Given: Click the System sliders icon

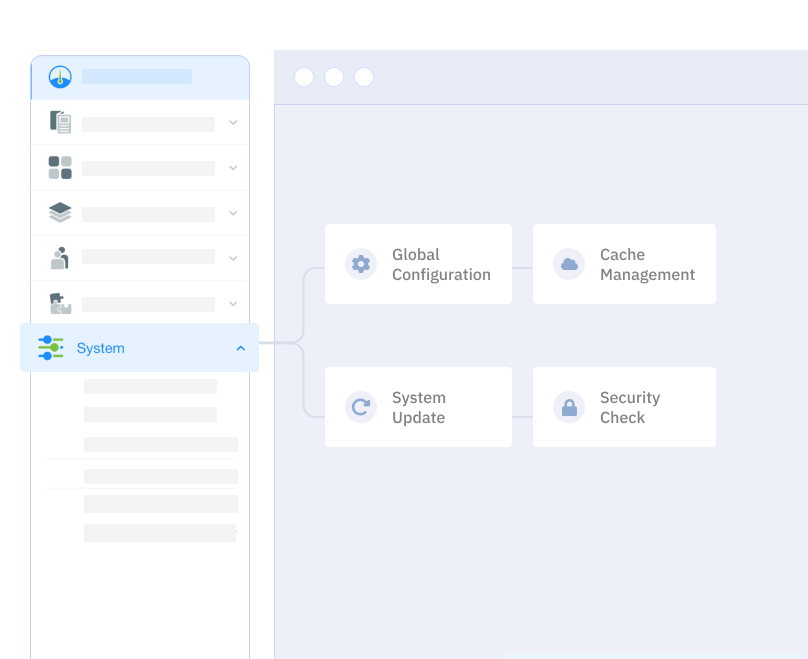Looking at the screenshot, I should pyautogui.click(x=51, y=348).
